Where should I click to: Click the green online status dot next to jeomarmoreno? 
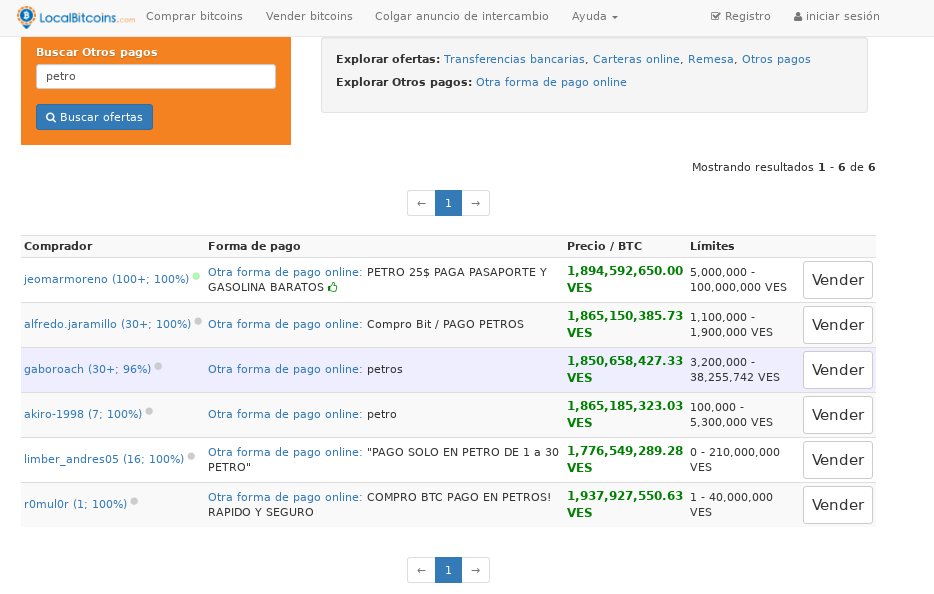click(x=196, y=276)
